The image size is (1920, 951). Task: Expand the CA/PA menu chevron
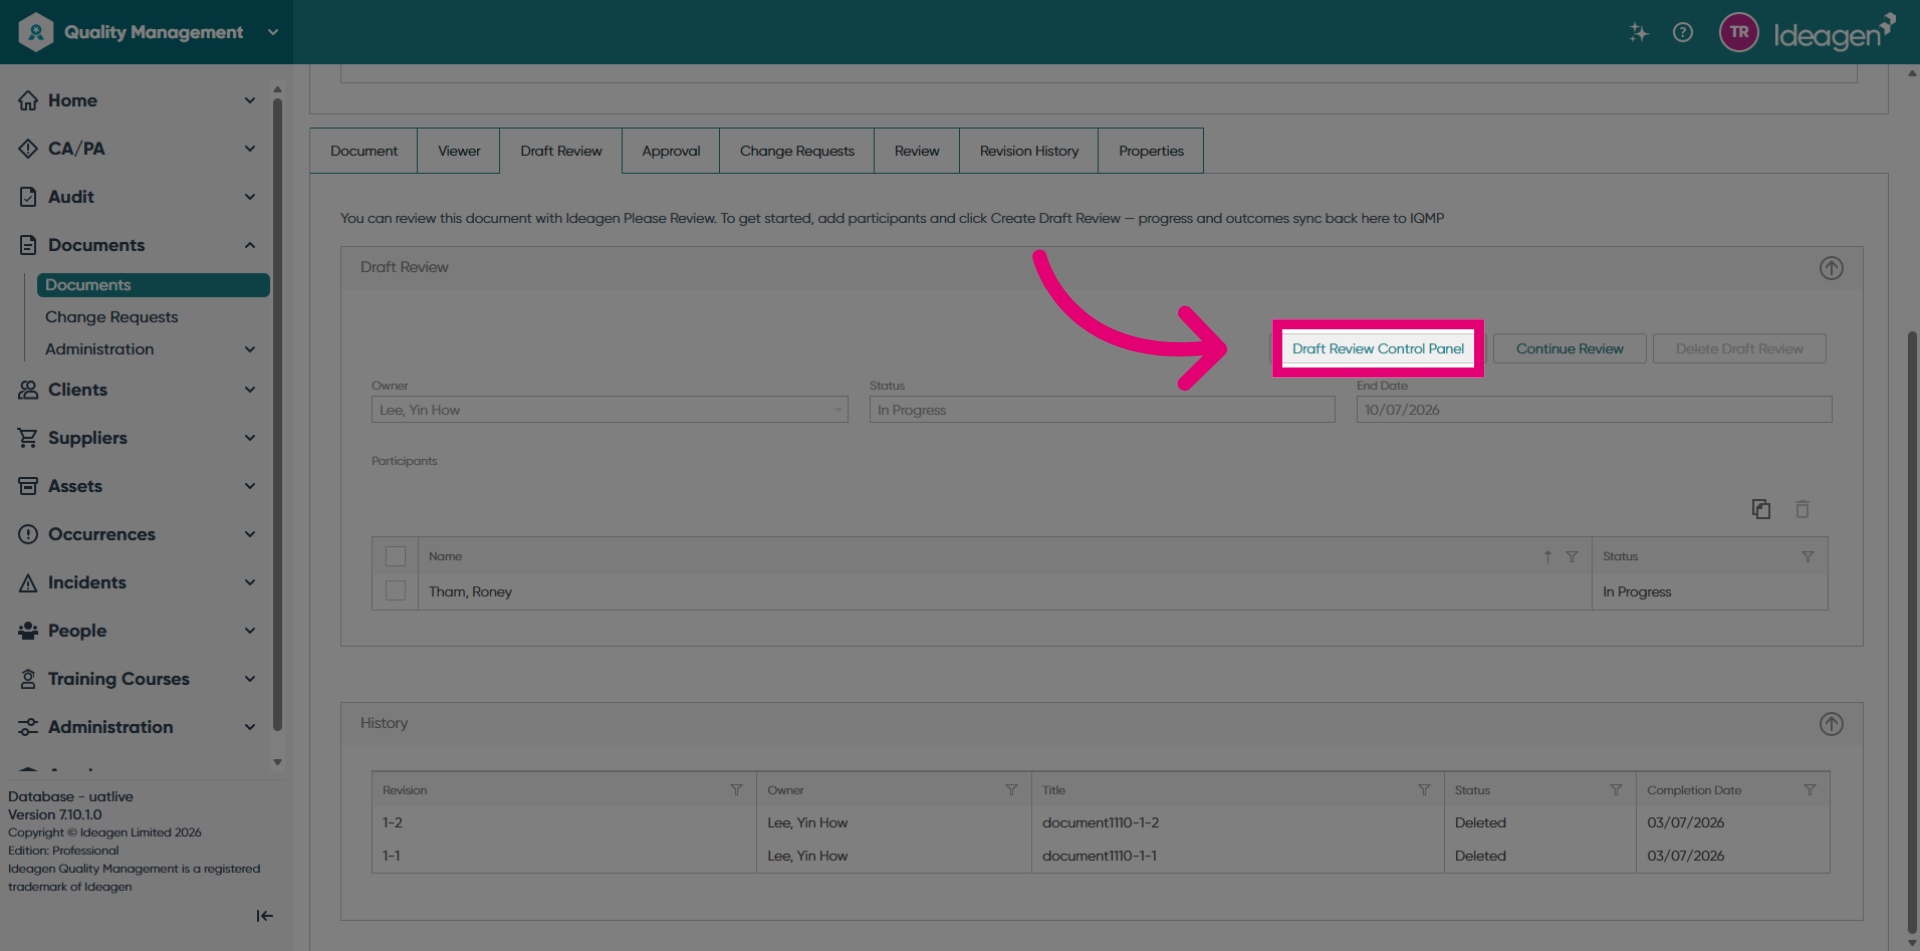point(250,148)
